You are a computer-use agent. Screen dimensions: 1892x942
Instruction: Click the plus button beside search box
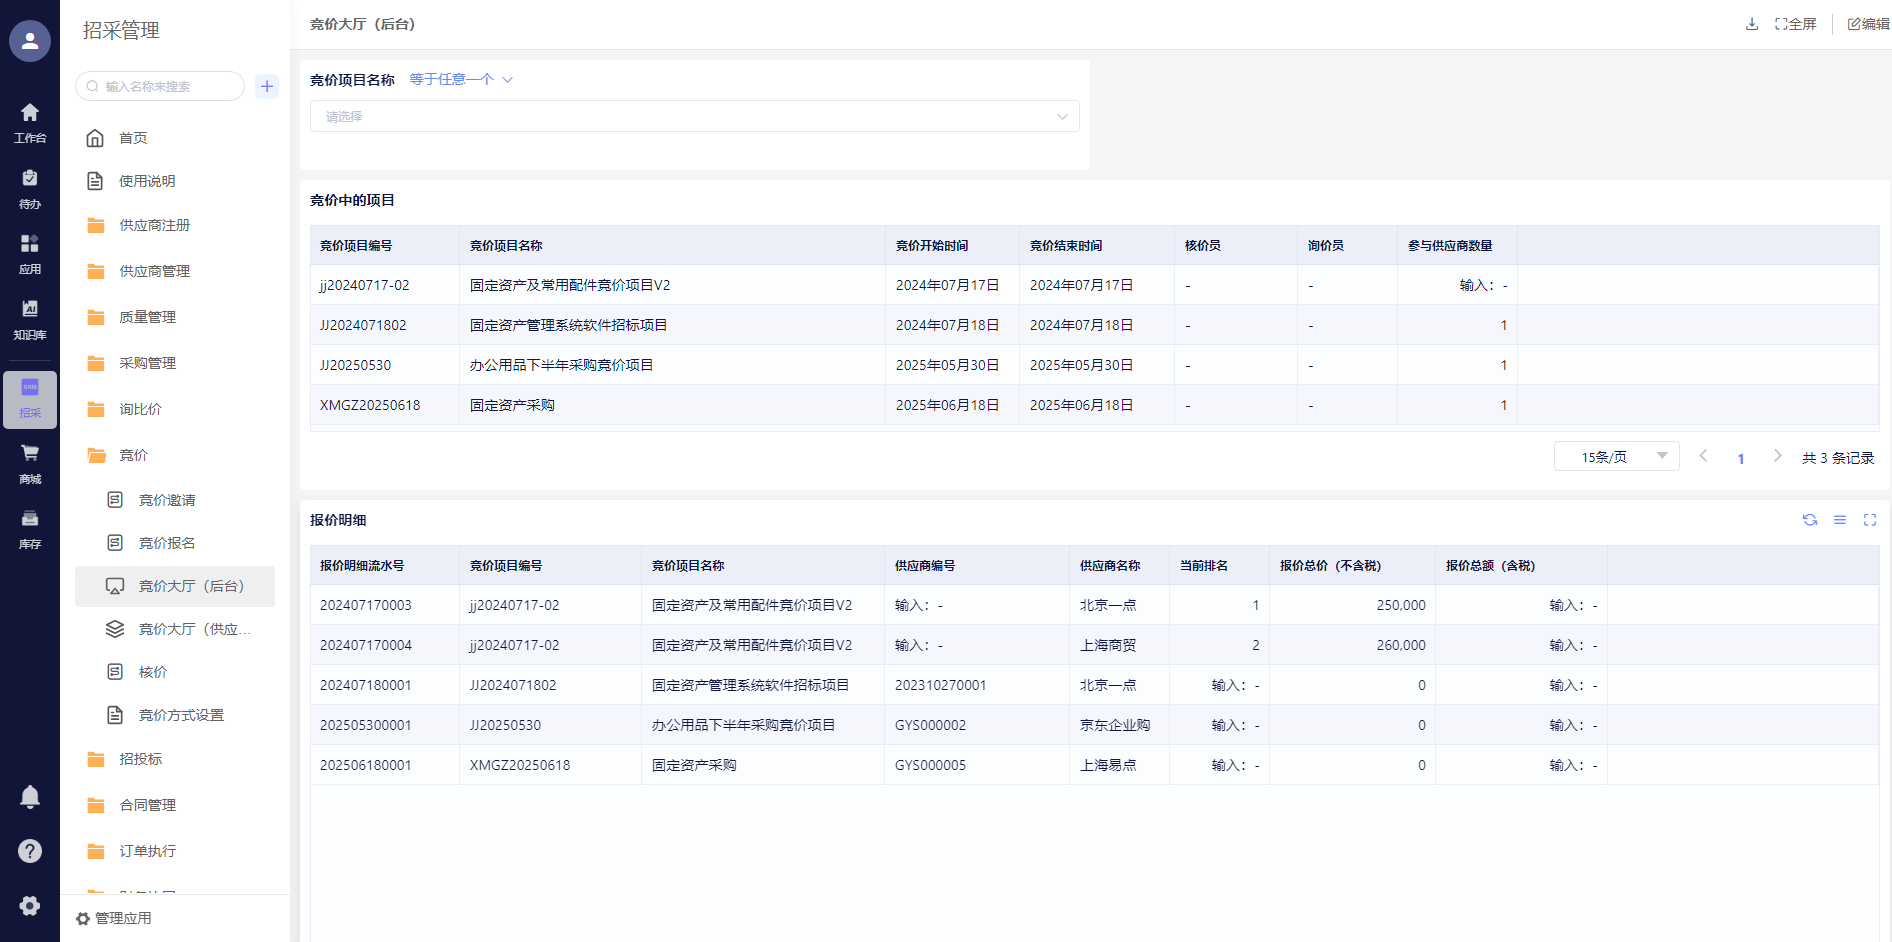click(267, 86)
